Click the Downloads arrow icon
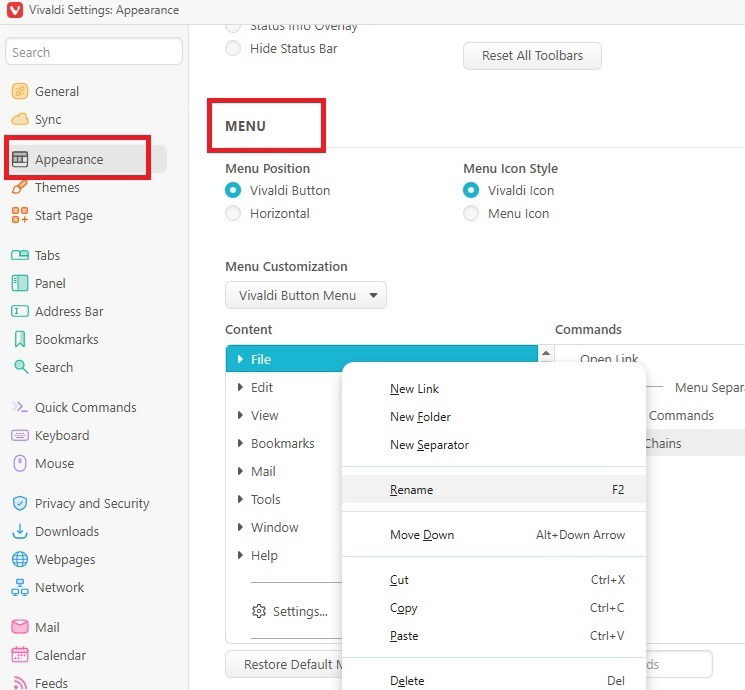 tap(20, 531)
